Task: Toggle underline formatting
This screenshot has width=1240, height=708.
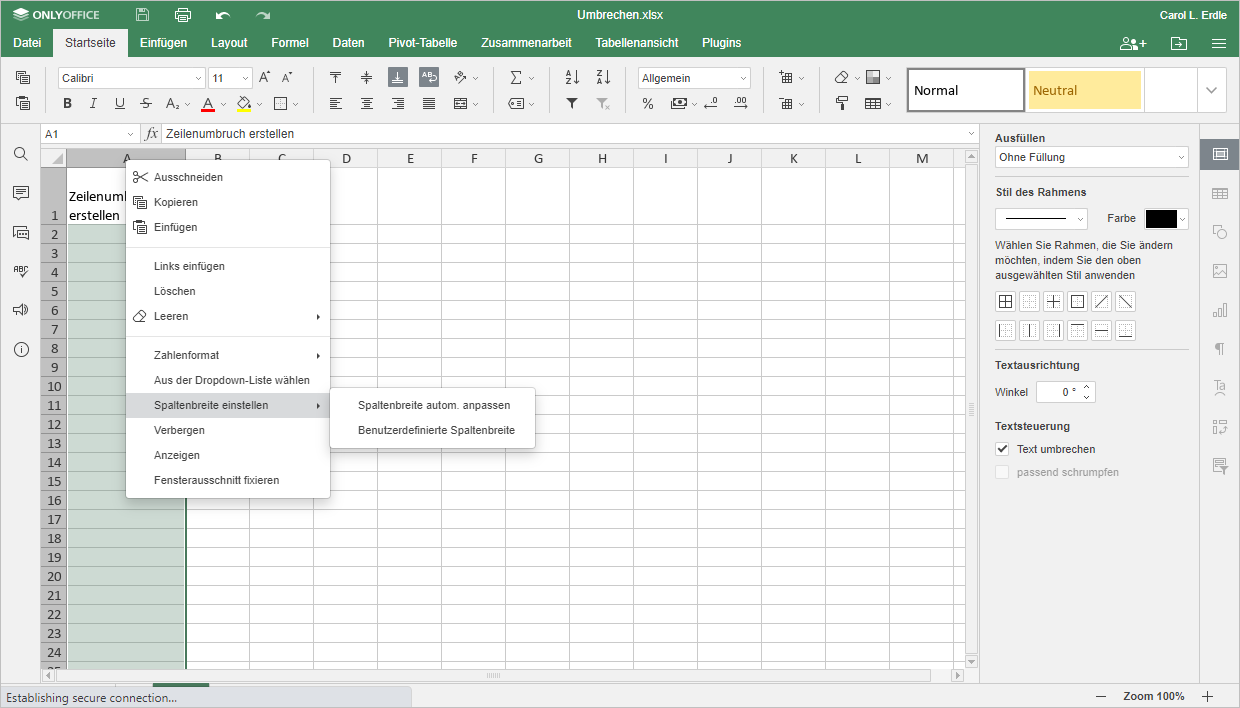Action: point(120,103)
